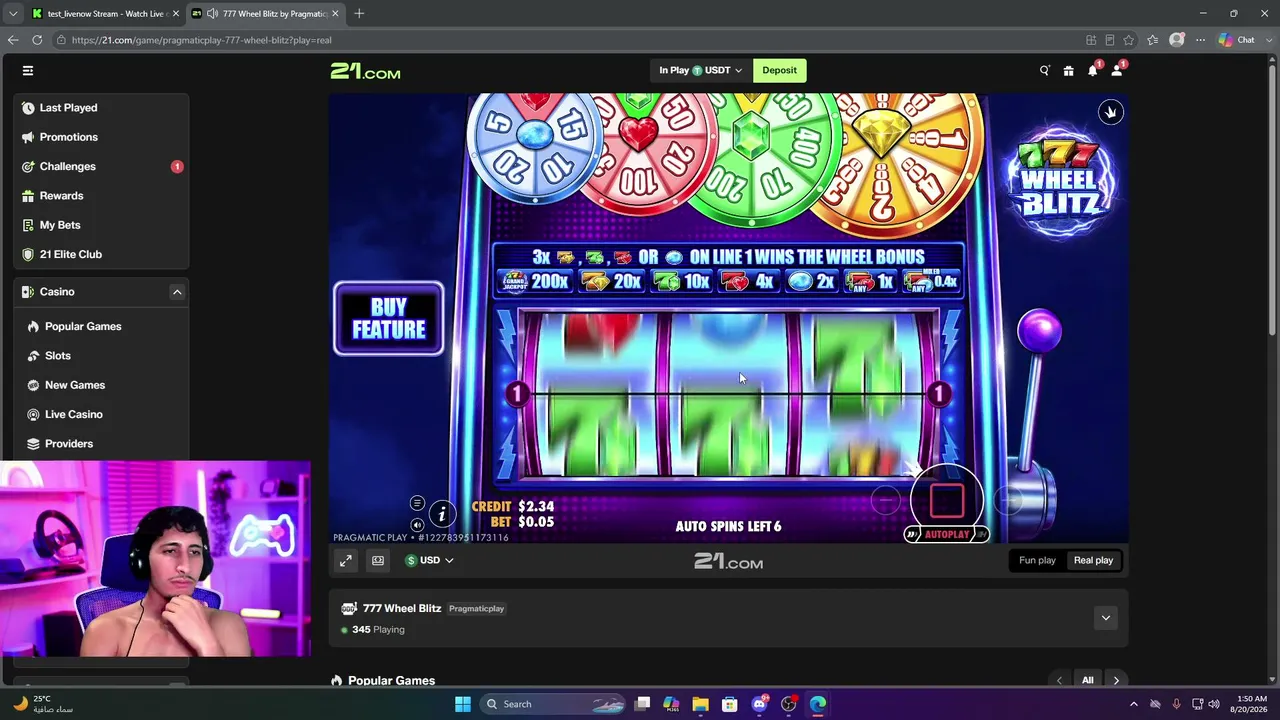Image resolution: width=1280 pixels, height=720 pixels.
Task: Open the slot game settings menu icon
Action: (x=417, y=503)
